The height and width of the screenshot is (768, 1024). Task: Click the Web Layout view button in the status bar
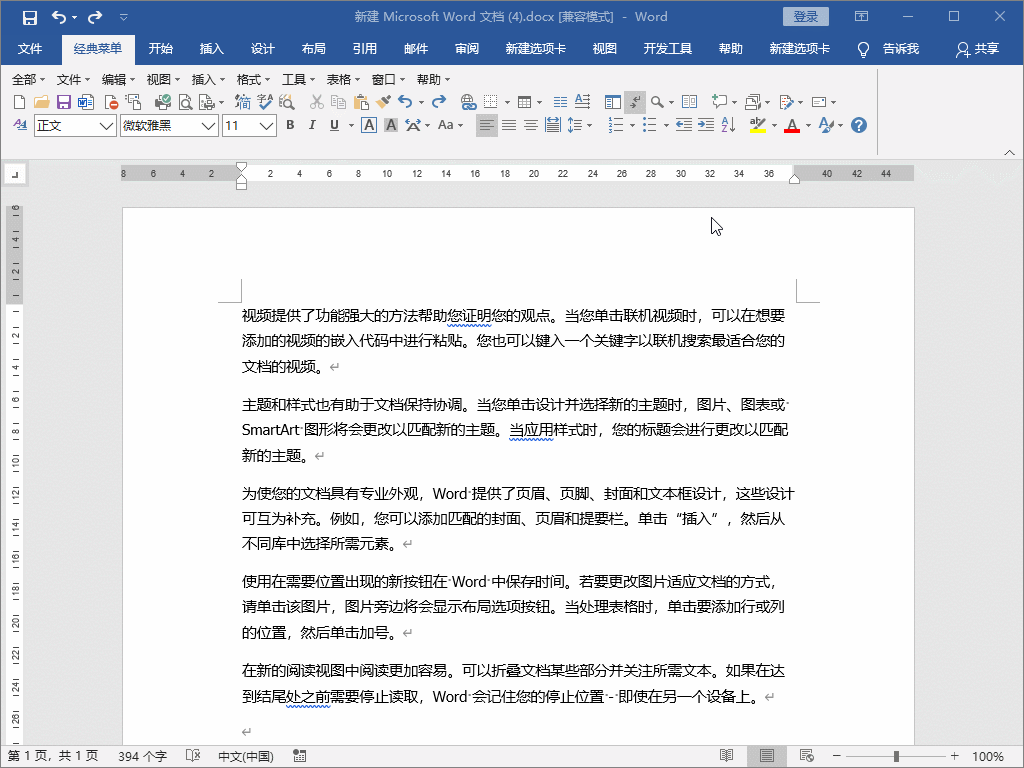(x=807, y=756)
